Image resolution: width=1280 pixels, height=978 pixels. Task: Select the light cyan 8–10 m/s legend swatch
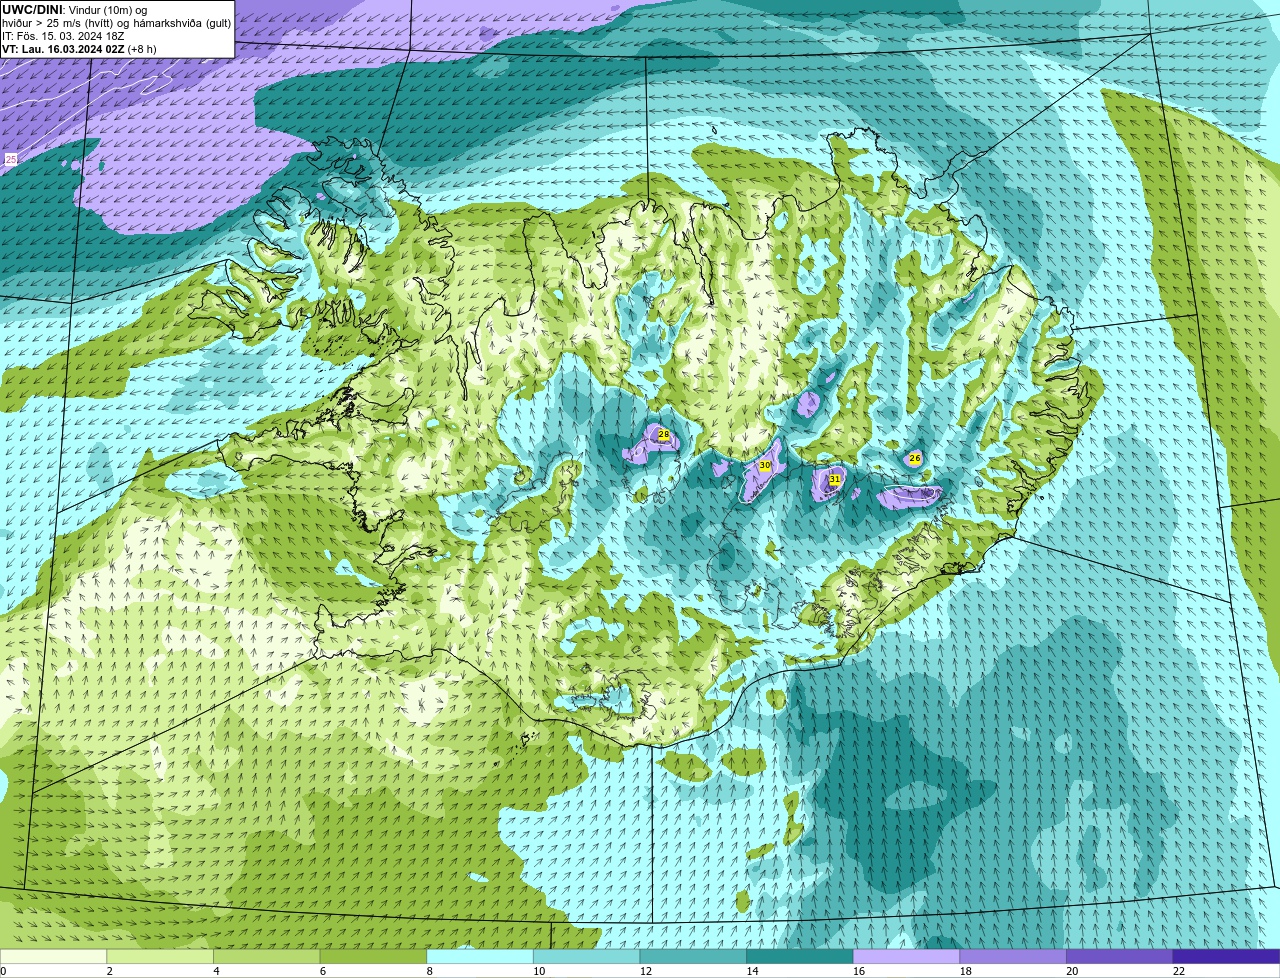click(x=480, y=956)
